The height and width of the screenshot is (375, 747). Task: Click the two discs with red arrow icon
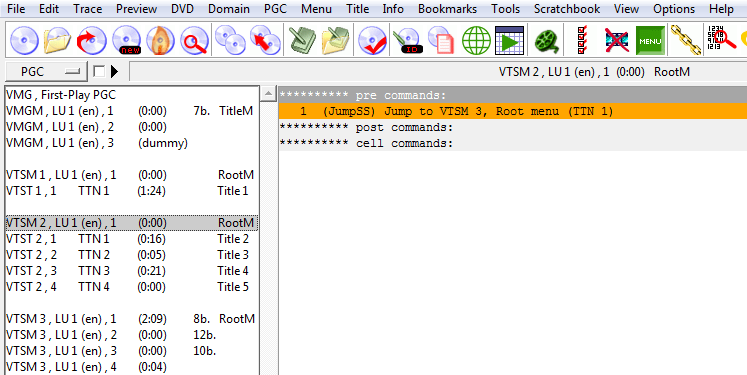(265, 41)
